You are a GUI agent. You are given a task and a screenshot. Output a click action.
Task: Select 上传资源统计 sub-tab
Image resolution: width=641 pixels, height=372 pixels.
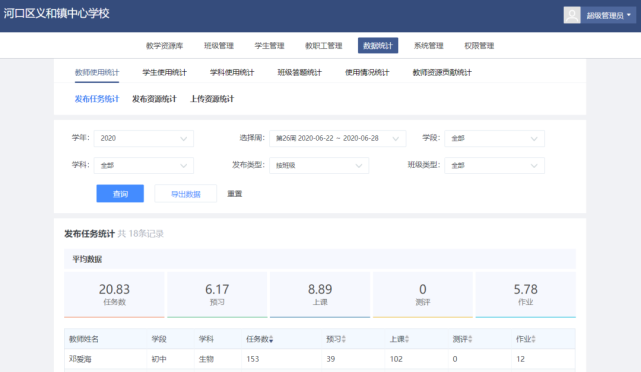point(212,99)
